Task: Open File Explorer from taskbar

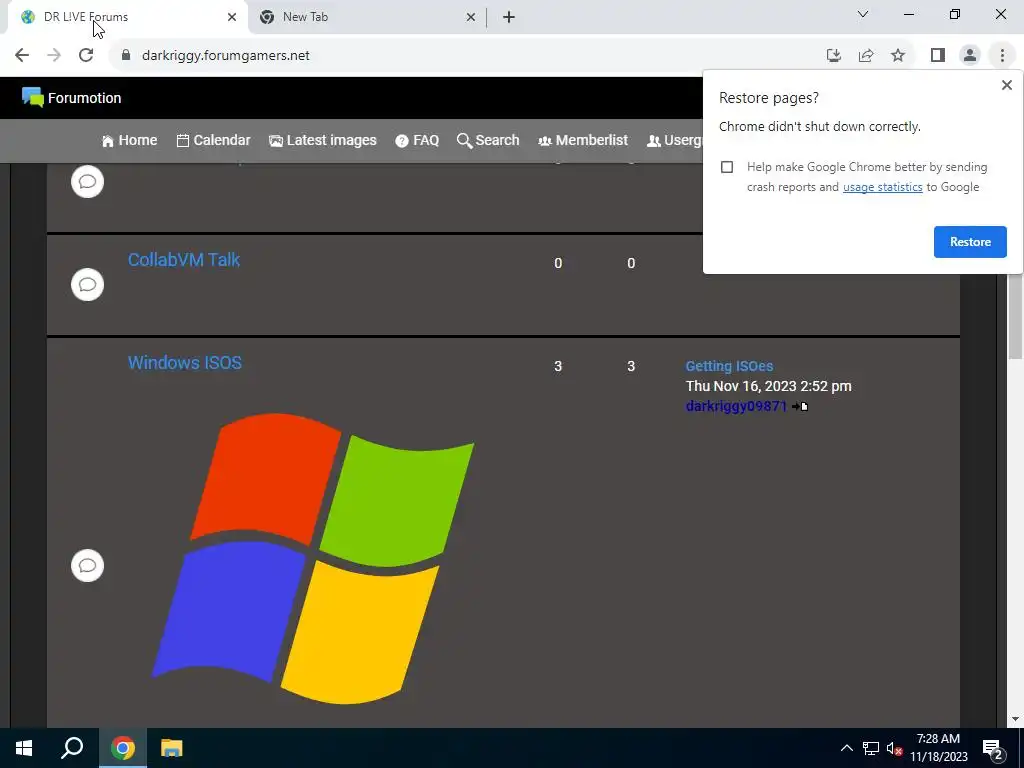Action: pos(172,748)
